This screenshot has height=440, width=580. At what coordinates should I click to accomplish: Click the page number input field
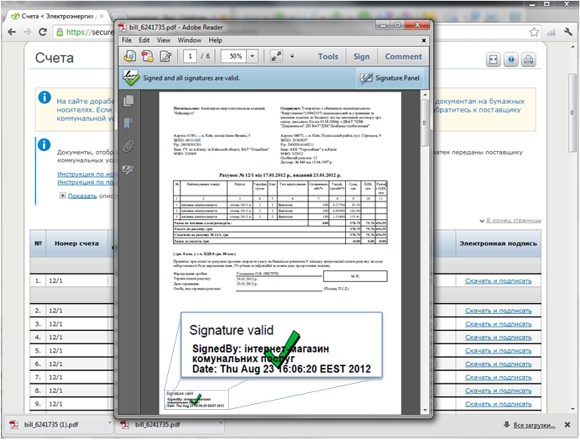190,56
